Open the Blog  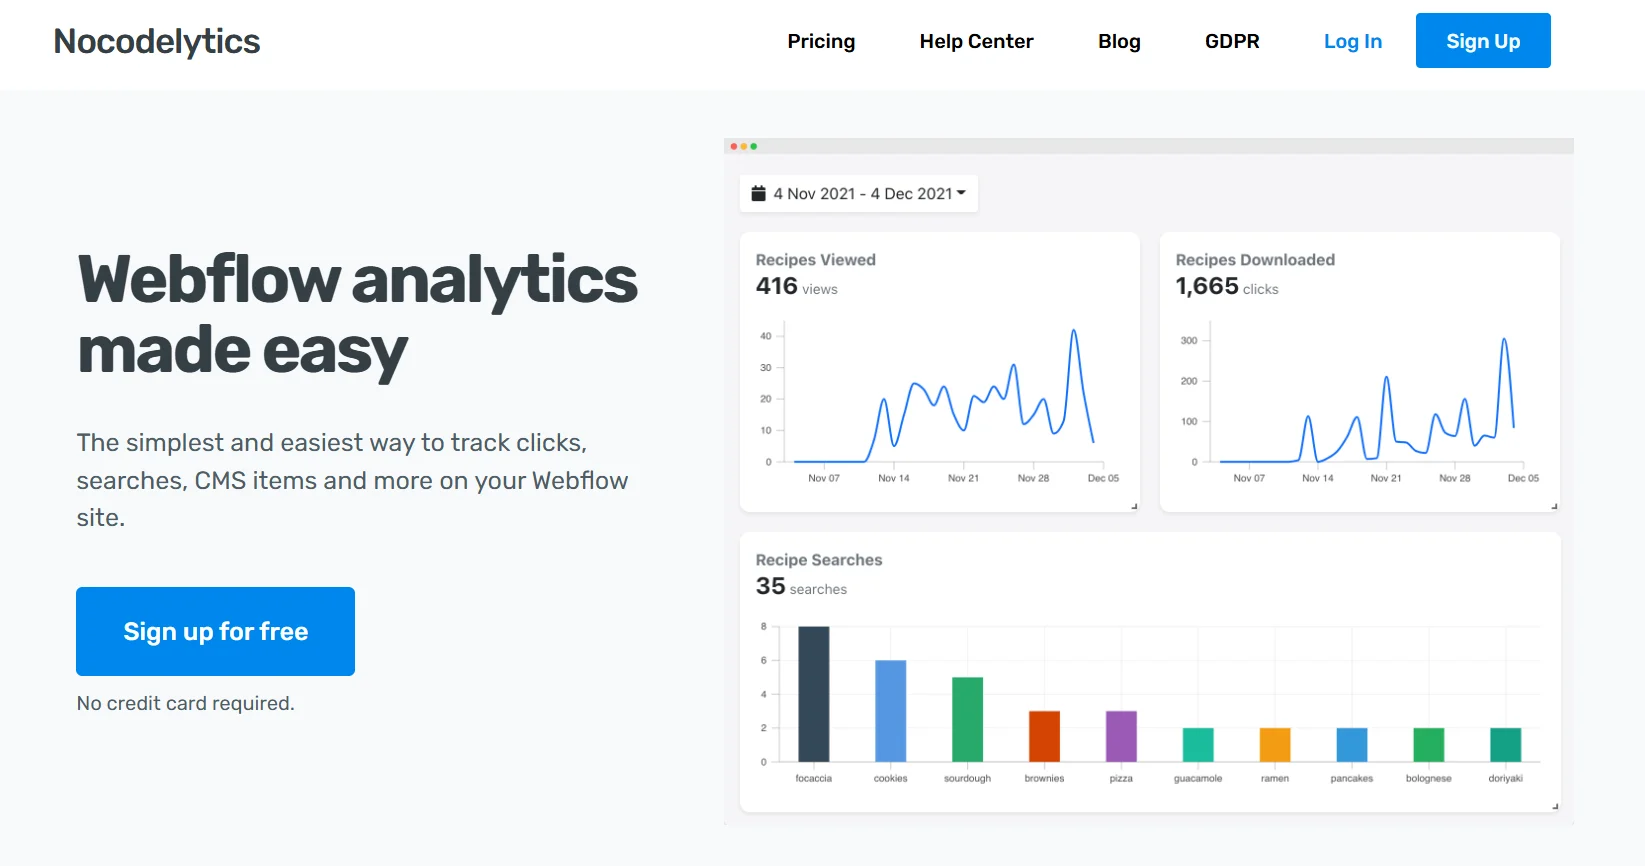(1119, 41)
